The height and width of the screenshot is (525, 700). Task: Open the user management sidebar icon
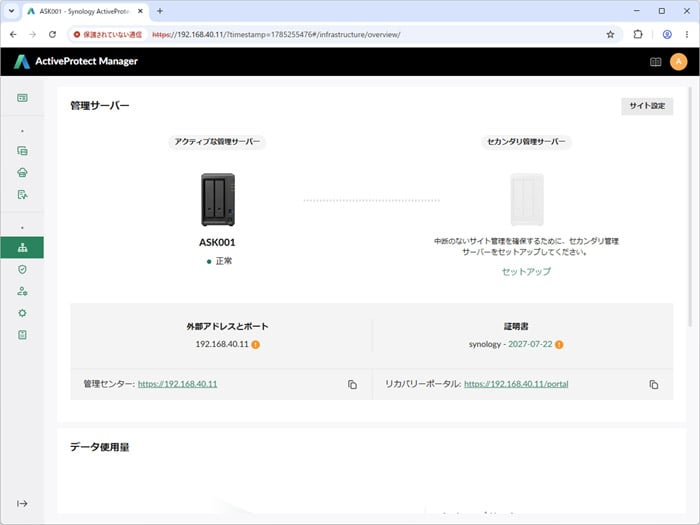(x=22, y=291)
